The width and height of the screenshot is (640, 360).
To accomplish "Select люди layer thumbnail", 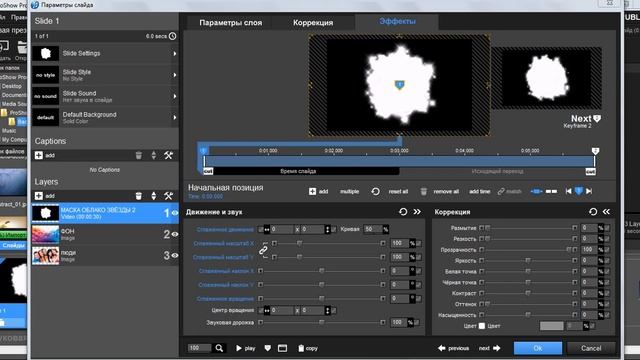I will tap(45, 256).
